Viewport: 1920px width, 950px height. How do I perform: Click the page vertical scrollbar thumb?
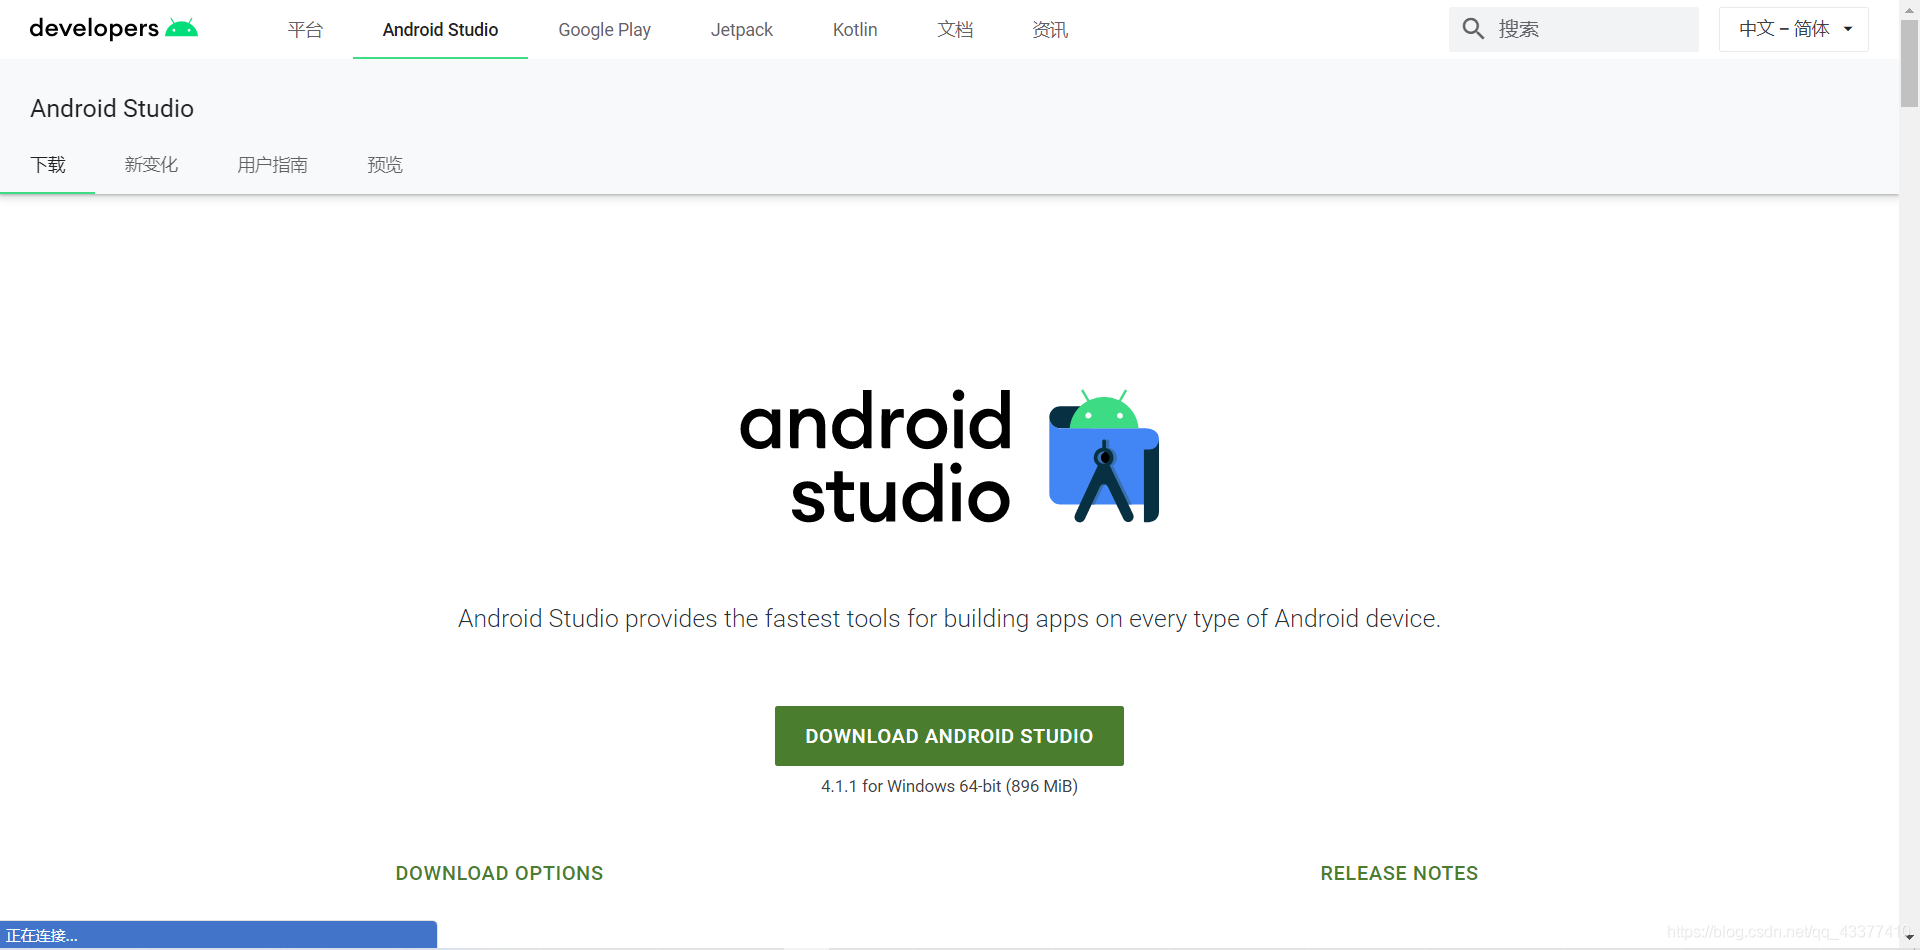tap(1909, 62)
